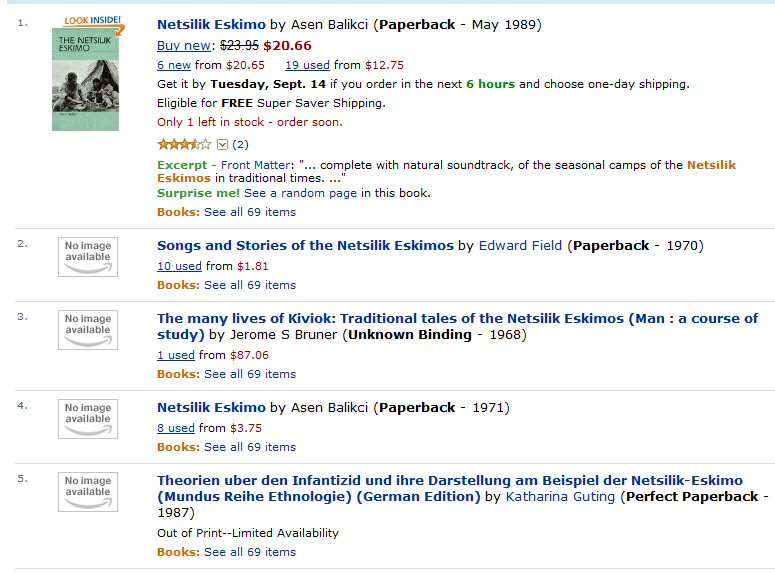Open Songs and Stories of the Netsilik Eskimos
This screenshot has height=573, width=775.
[x=305, y=246]
